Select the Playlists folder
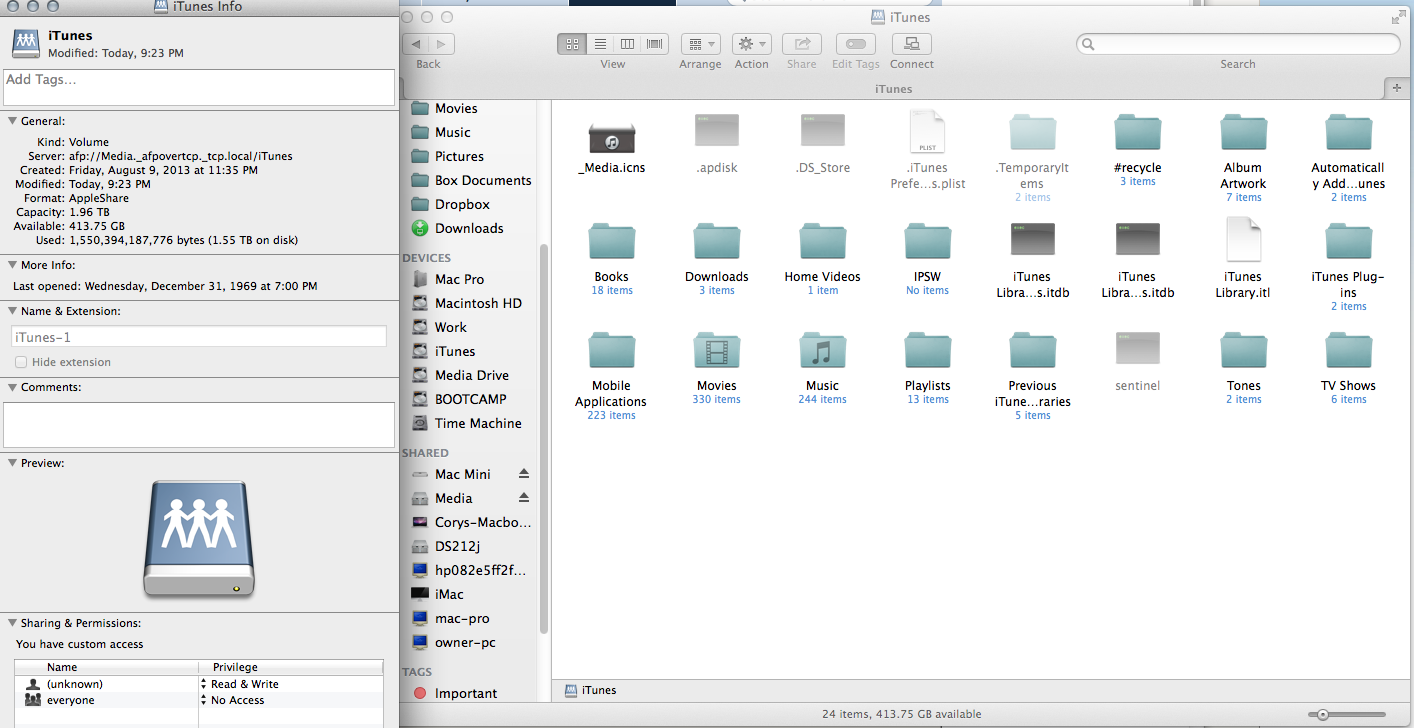1414x728 pixels. pyautogui.click(x=927, y=352)
